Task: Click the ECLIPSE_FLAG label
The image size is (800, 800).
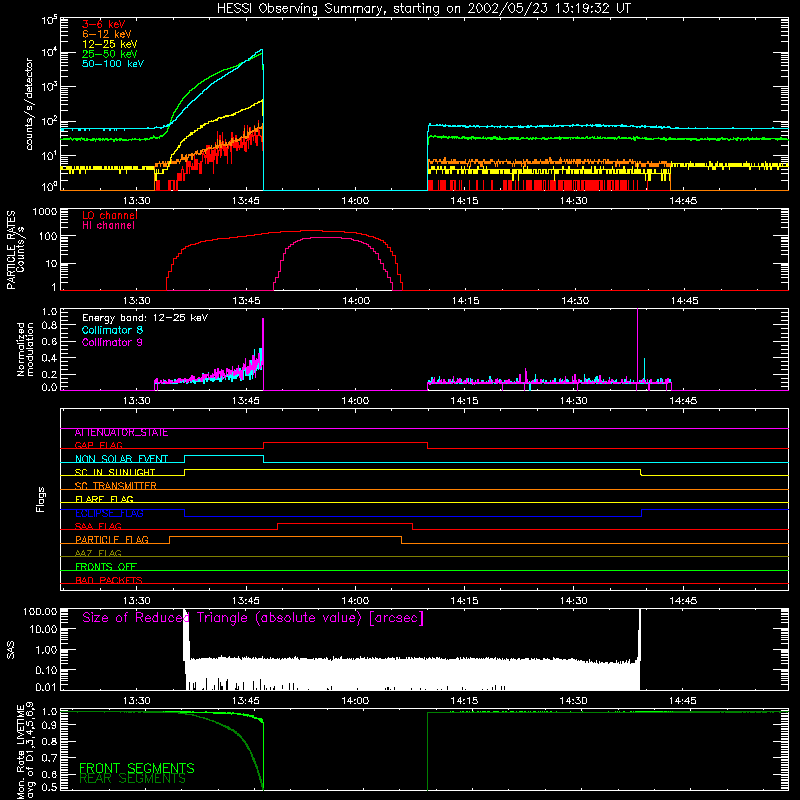Action: click(x=109, y=513)
